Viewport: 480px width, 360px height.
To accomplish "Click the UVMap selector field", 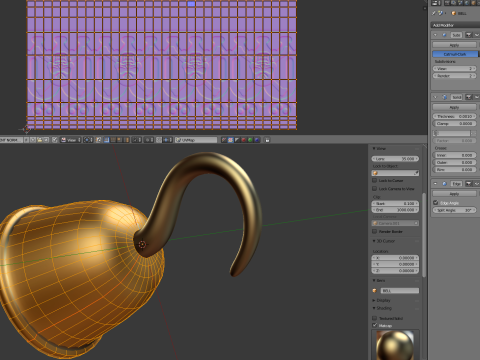I will [x=196, y=140].
